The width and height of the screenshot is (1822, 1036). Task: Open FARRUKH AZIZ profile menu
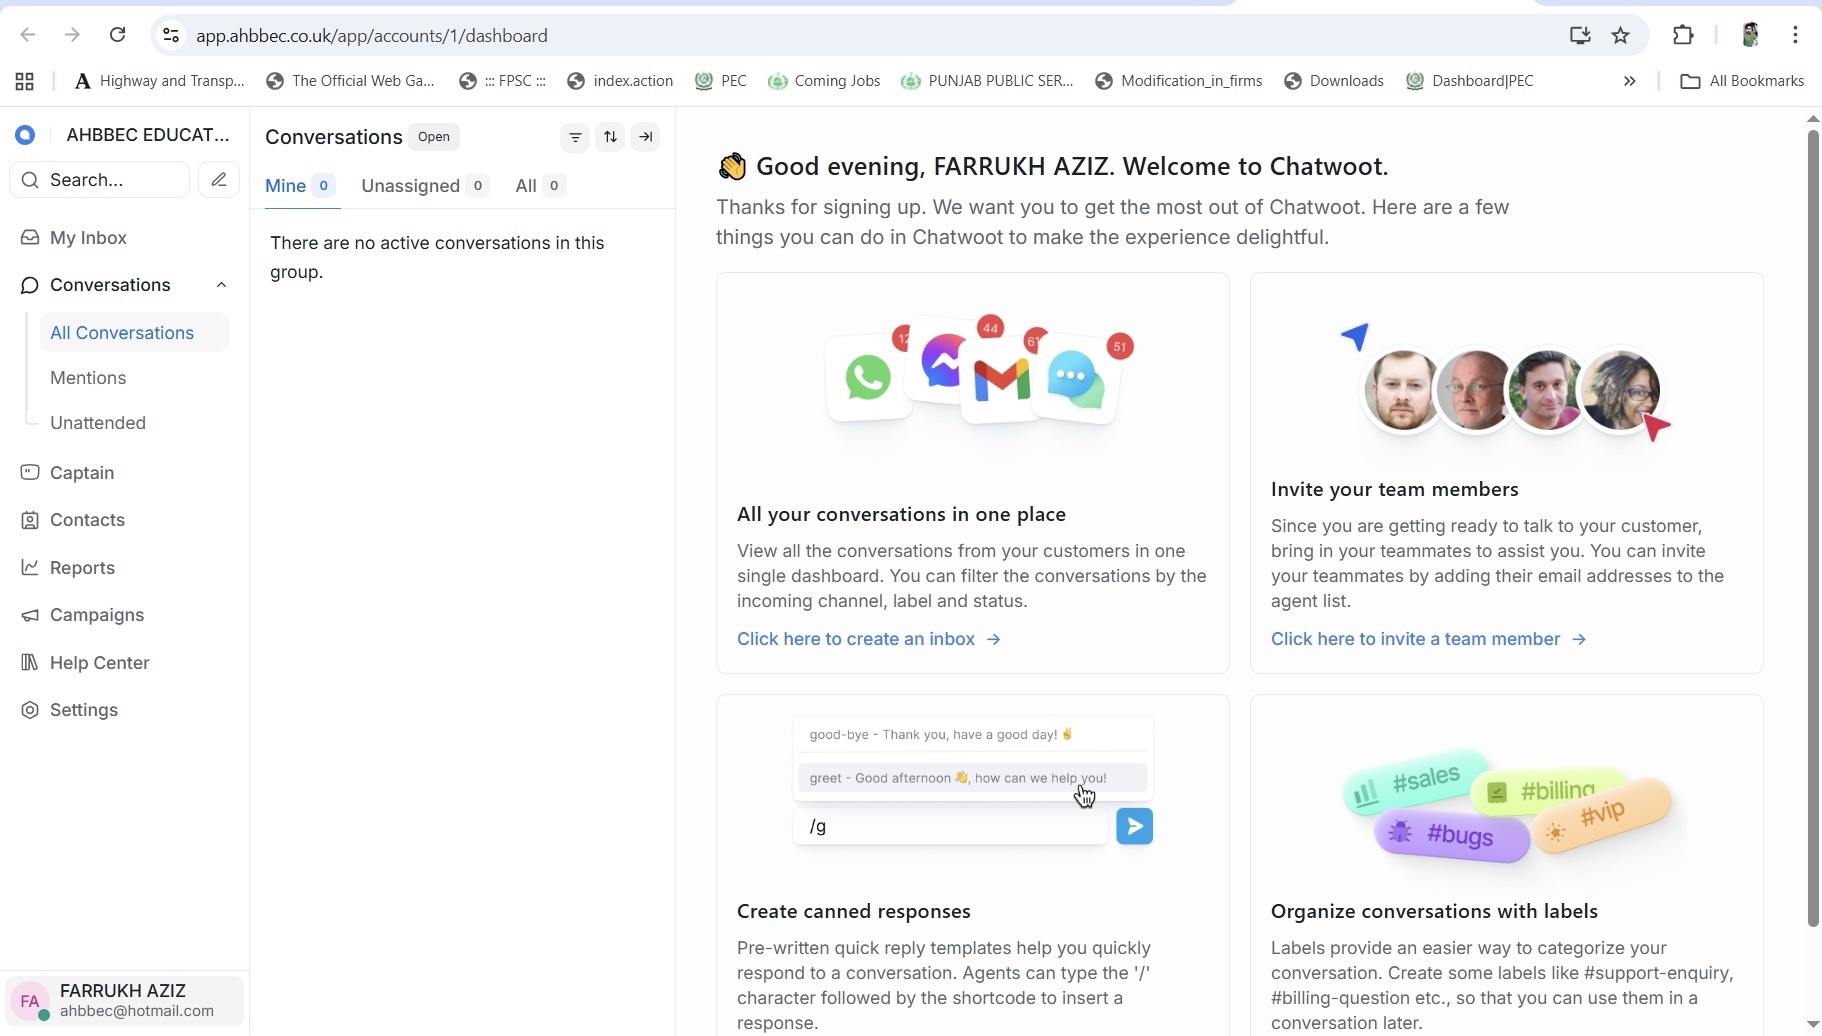125,1000
